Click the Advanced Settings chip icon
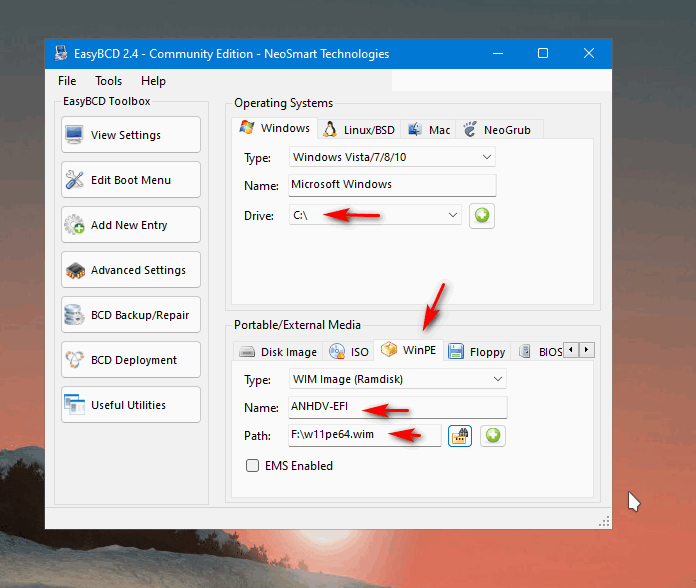The width and height of the screenshot is (696, 588). [75, 270]
